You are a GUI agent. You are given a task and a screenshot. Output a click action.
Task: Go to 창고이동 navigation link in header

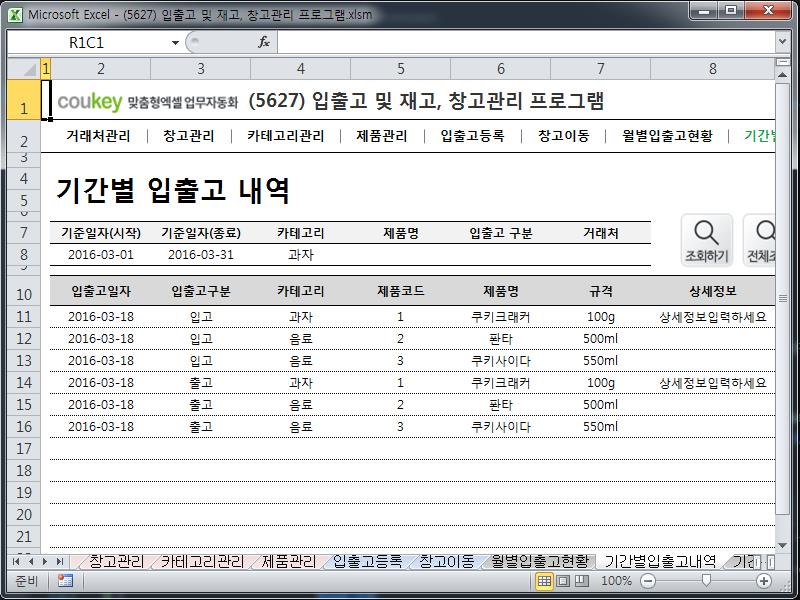pos(563,136)
